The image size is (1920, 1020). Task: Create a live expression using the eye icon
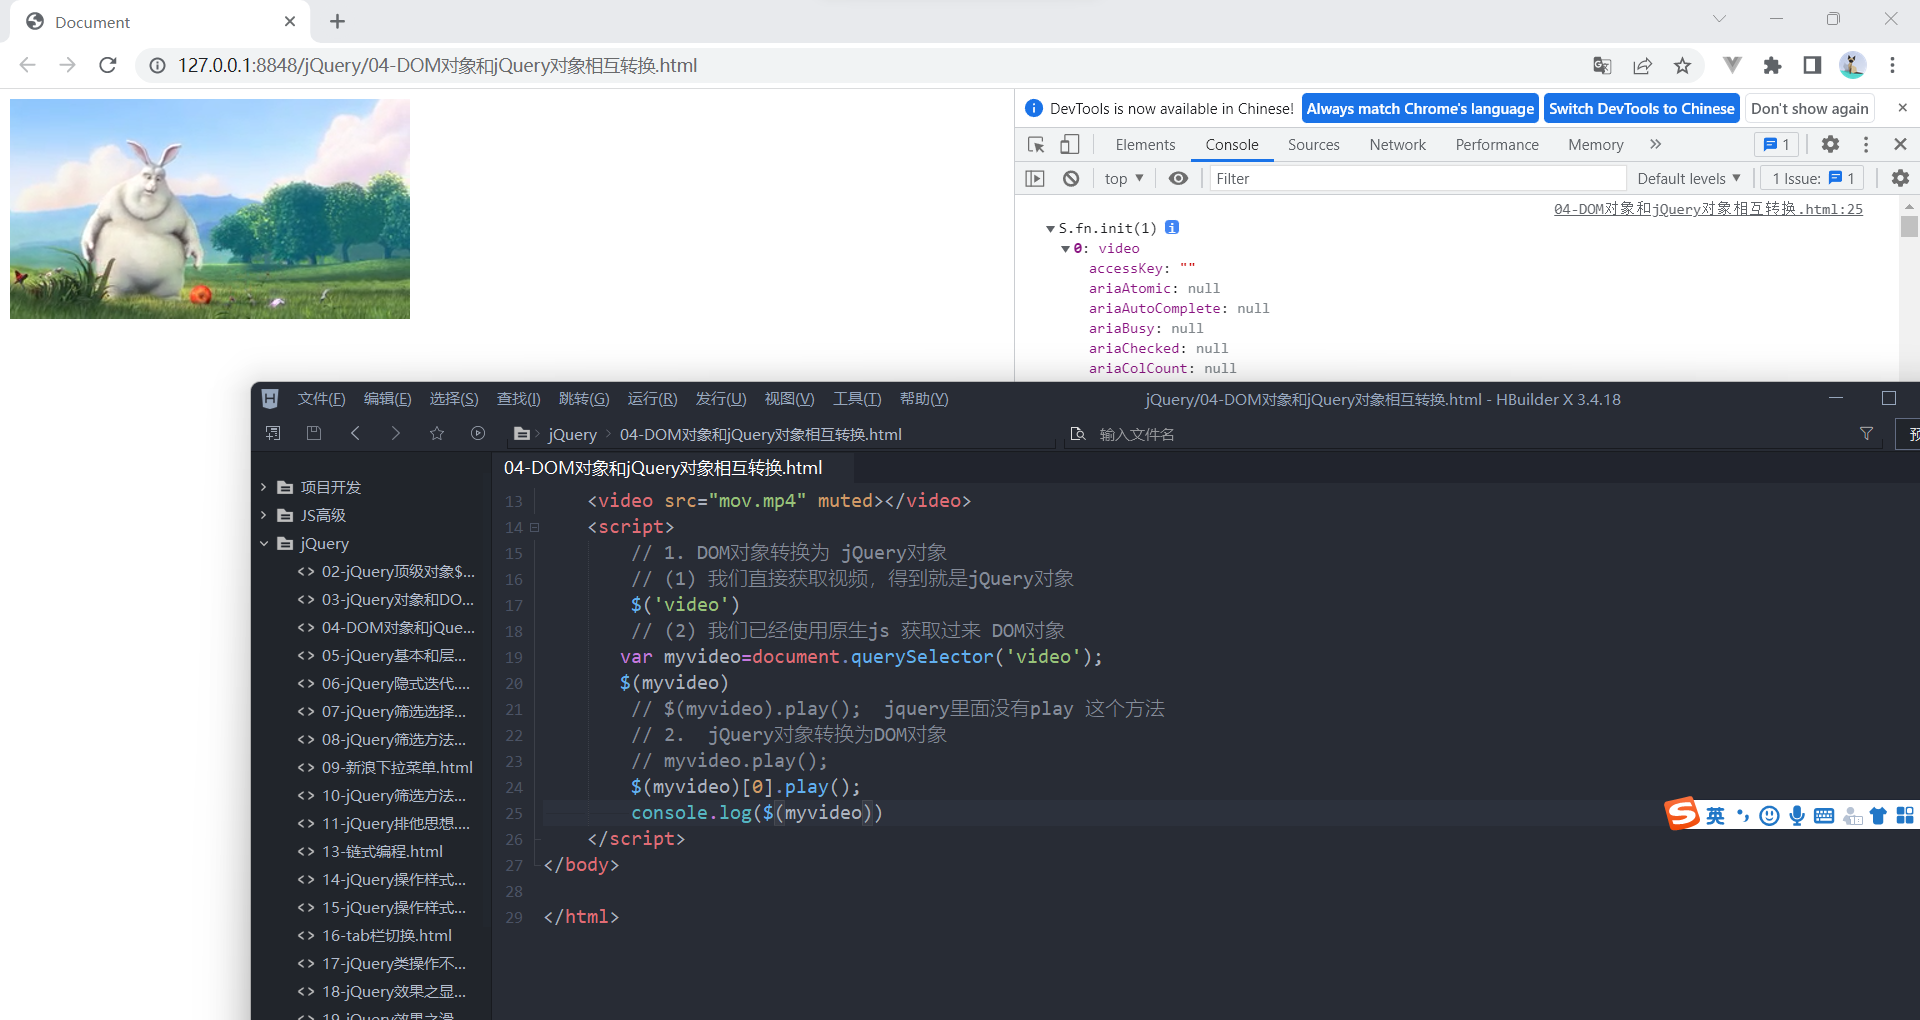coord(1178,178)
